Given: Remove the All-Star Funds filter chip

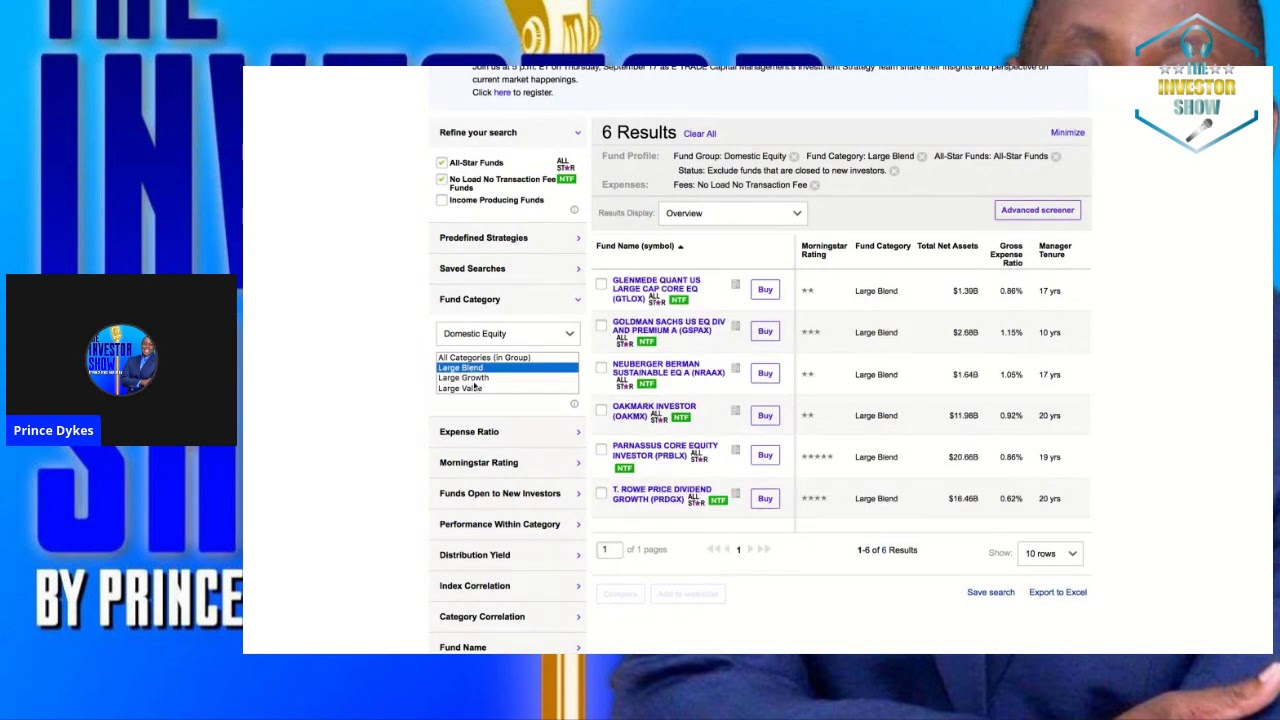Looking at the screenshot, I should point(1056,157).
